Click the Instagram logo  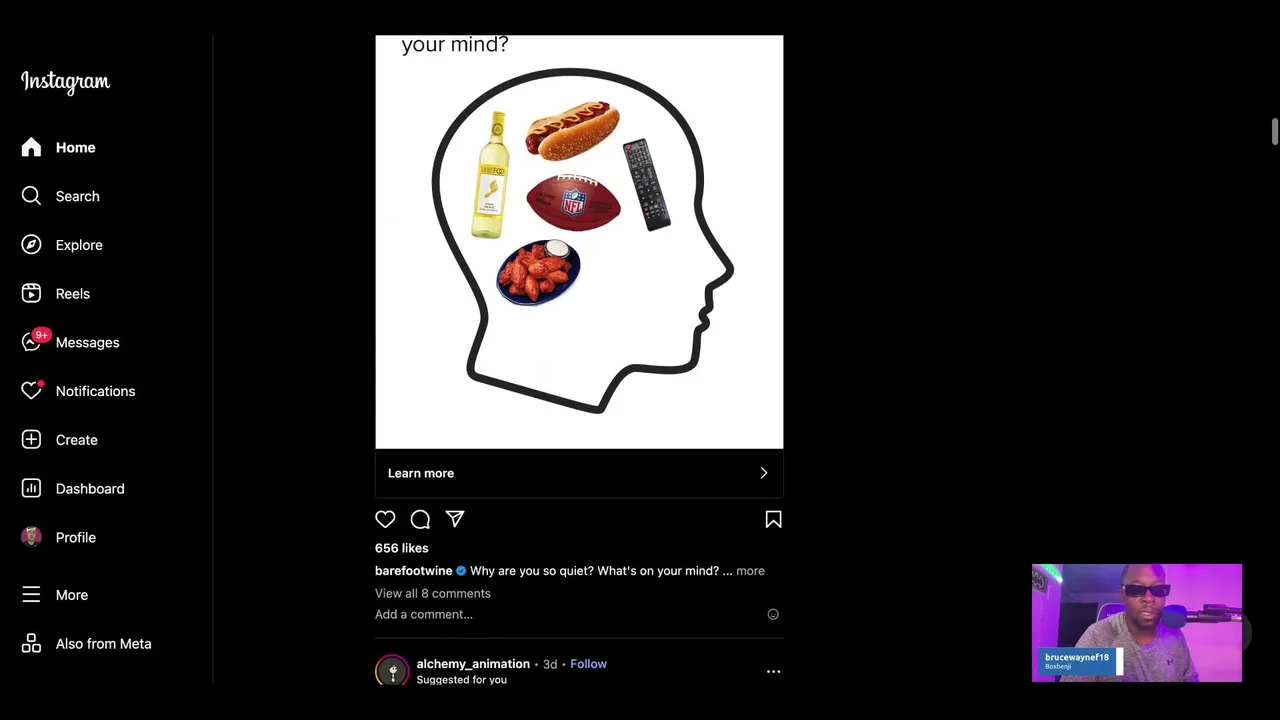(65, 82)
